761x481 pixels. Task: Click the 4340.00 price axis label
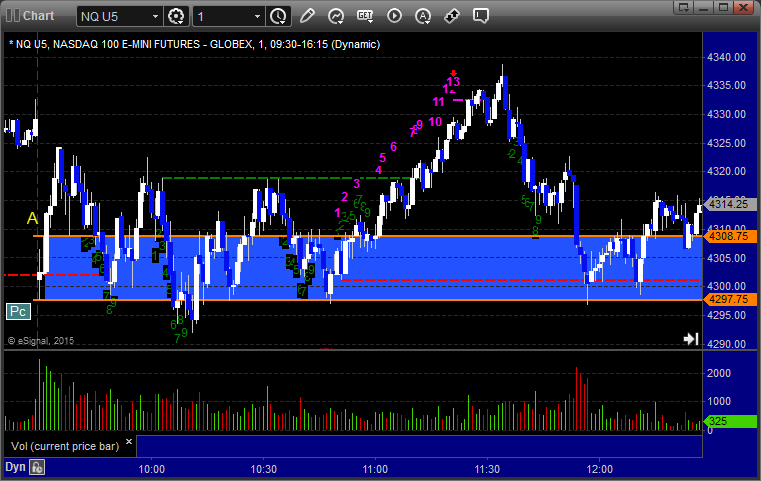[727, 57]
